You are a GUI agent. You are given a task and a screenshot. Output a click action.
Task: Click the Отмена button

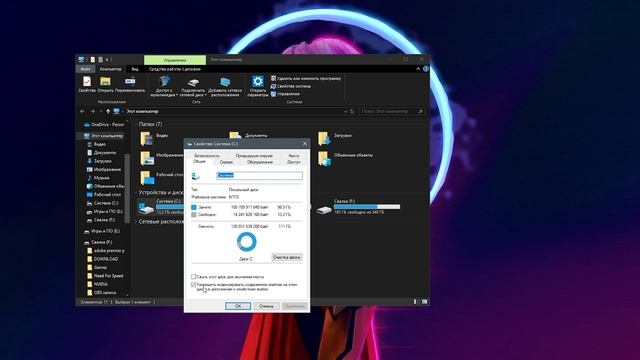point(266,306)
